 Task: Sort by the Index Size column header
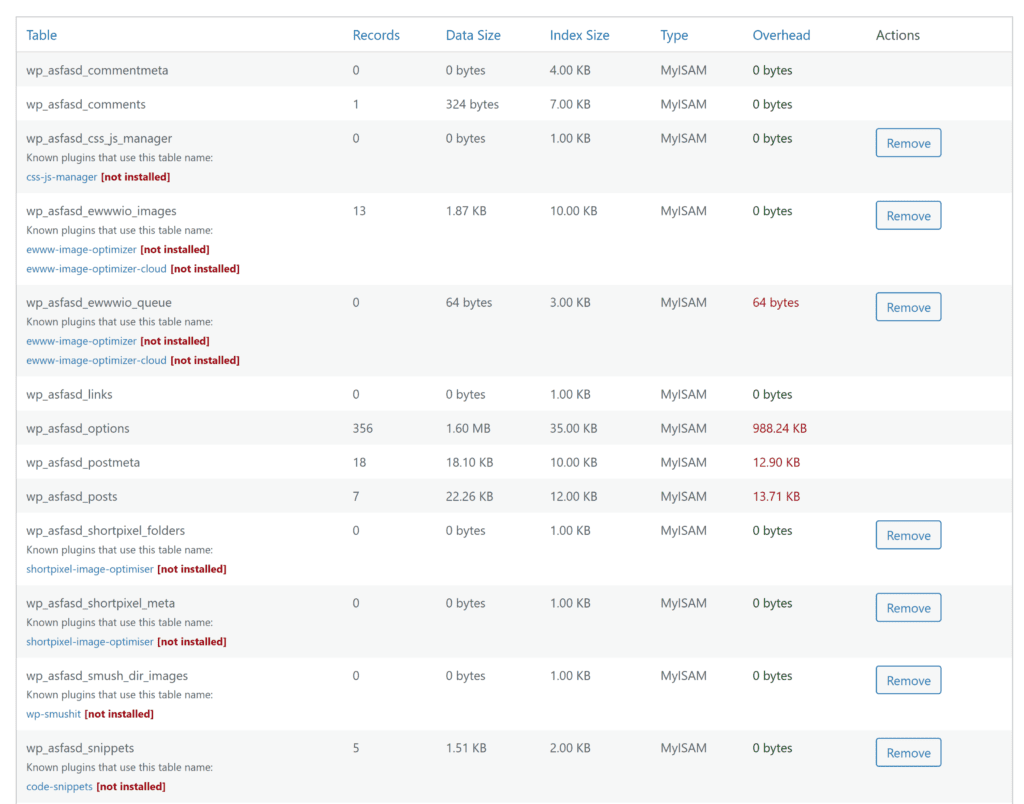click(x=579, y=35)
